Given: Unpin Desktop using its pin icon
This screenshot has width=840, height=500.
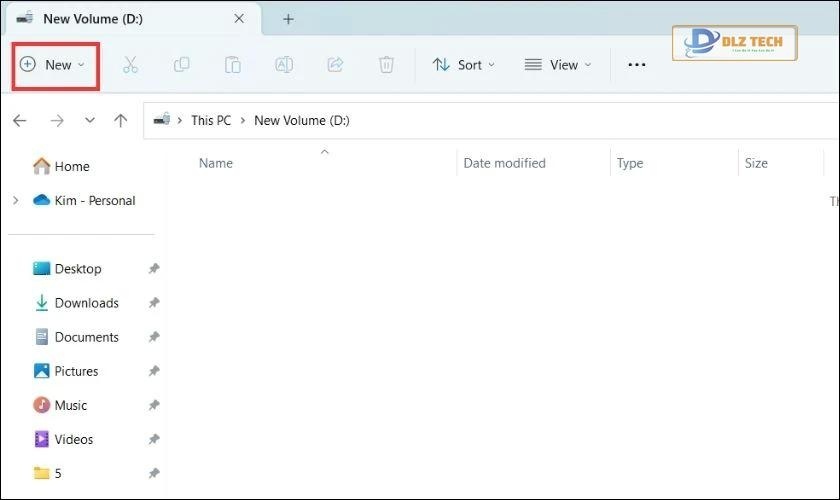Looking at the screenshot, I should [x=153, y=269].
